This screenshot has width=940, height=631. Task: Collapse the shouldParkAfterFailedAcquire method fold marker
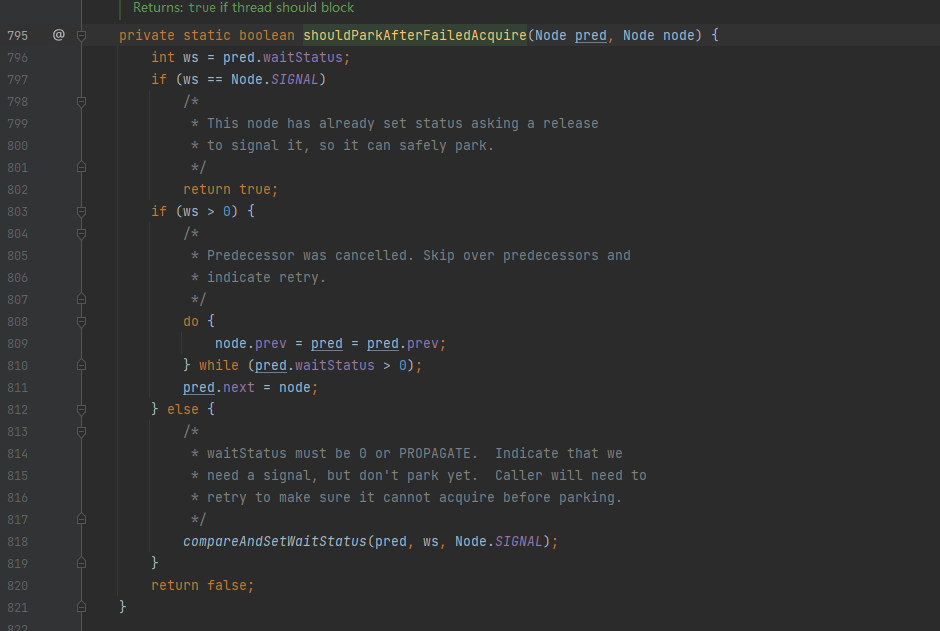pos(82,35)
